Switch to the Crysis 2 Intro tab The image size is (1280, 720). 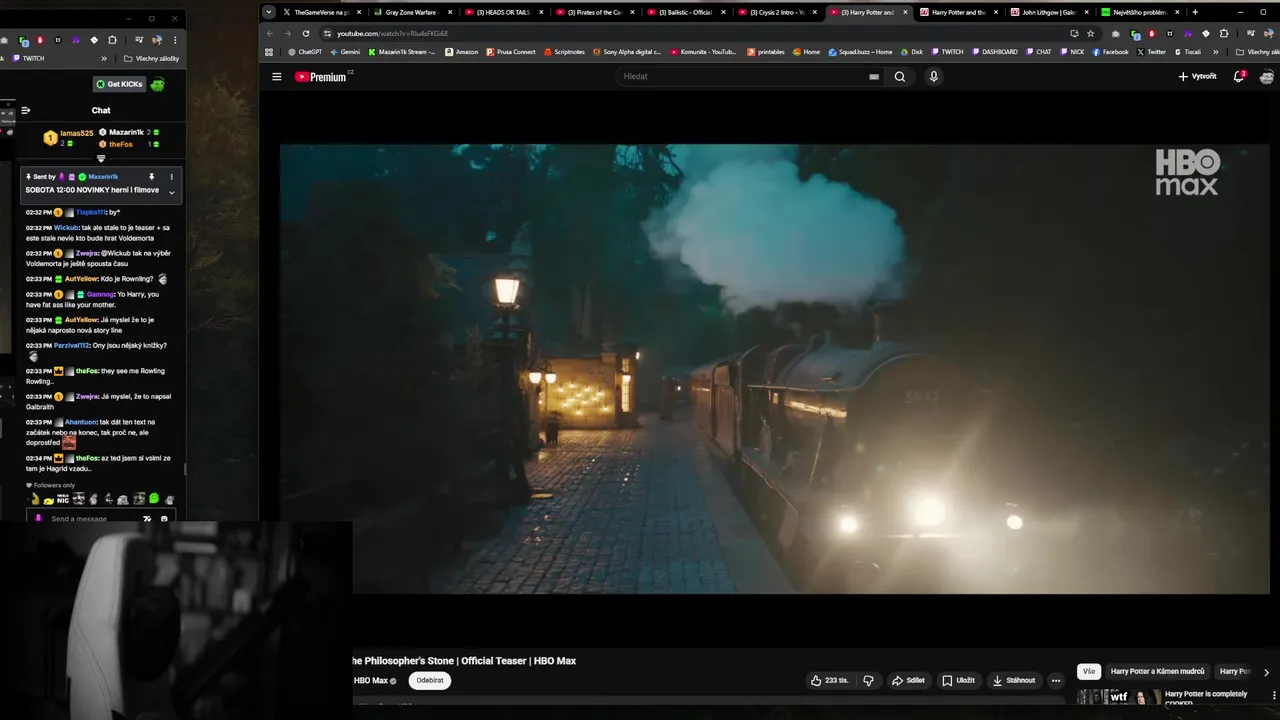point(777,12)
